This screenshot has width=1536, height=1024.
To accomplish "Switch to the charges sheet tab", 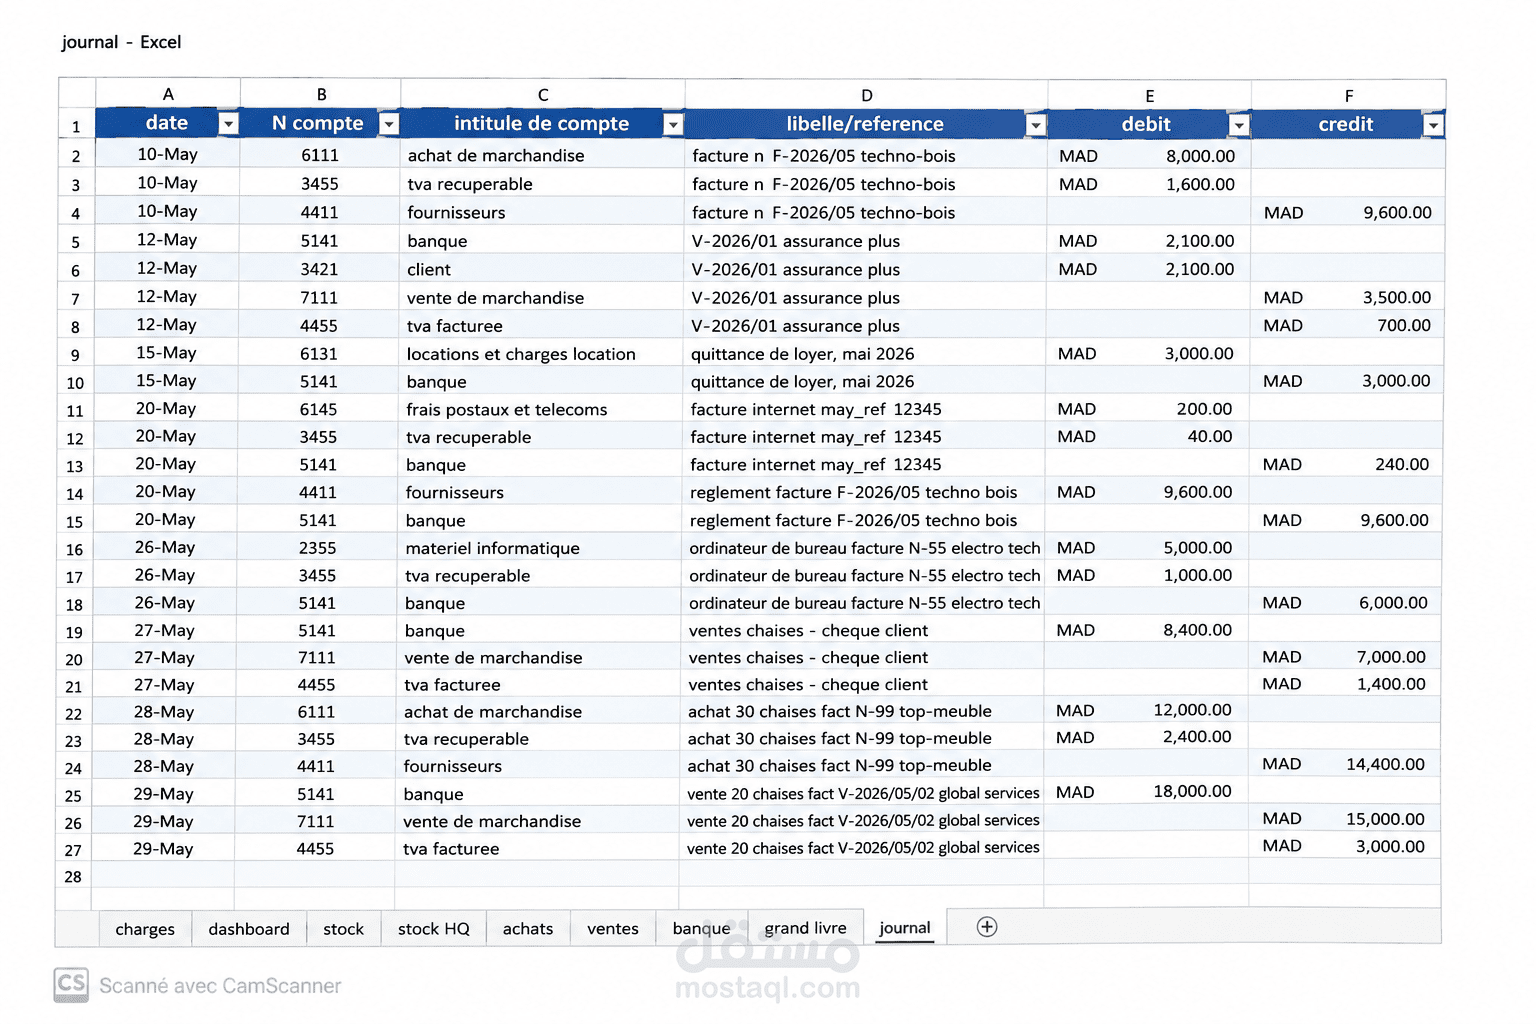I will pos(145,929).
